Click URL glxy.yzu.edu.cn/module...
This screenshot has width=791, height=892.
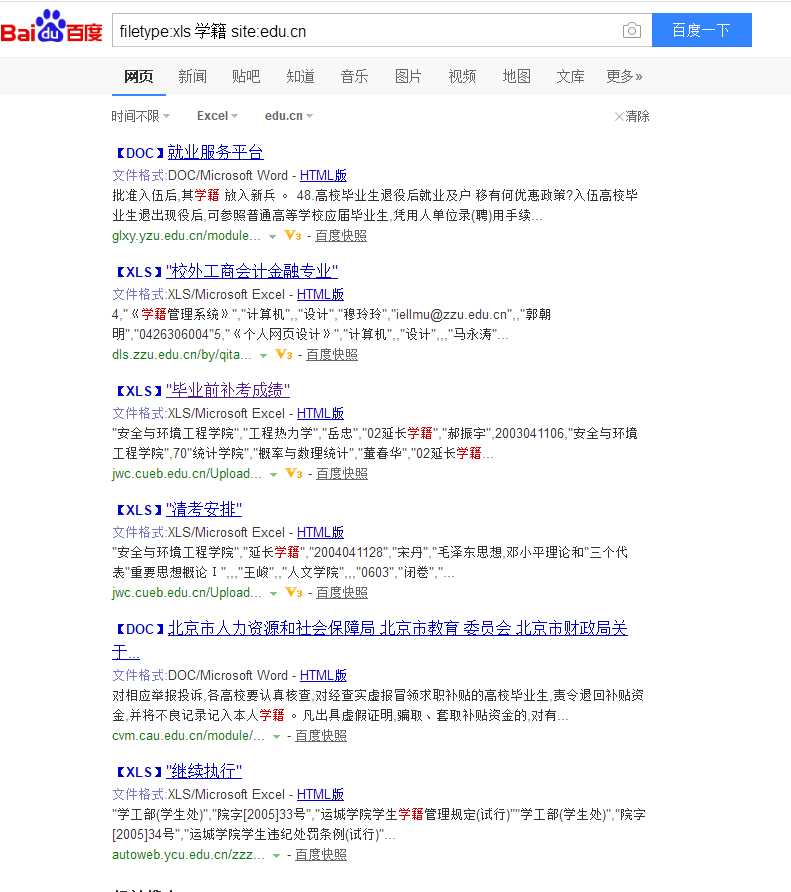click(x=186, y=236)
